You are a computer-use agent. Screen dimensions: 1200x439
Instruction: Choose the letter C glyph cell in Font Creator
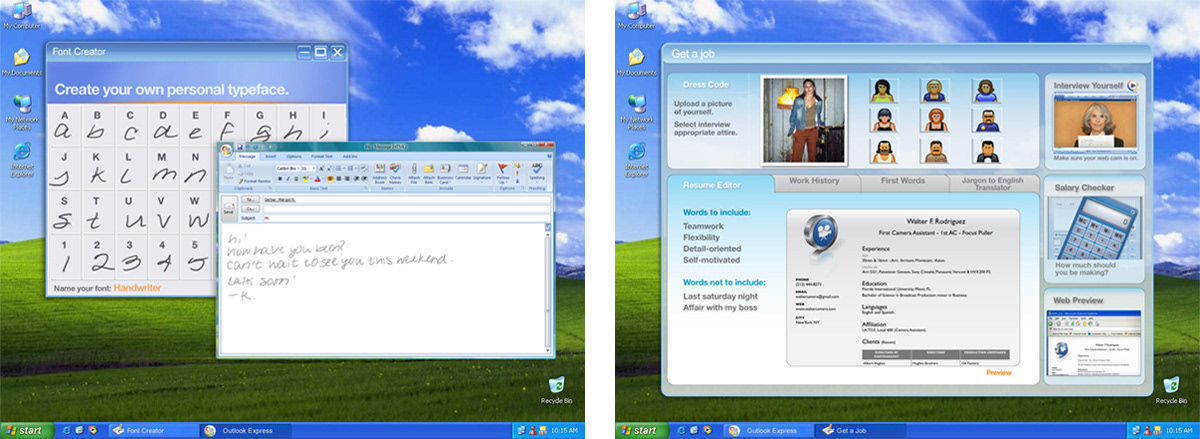132,126
